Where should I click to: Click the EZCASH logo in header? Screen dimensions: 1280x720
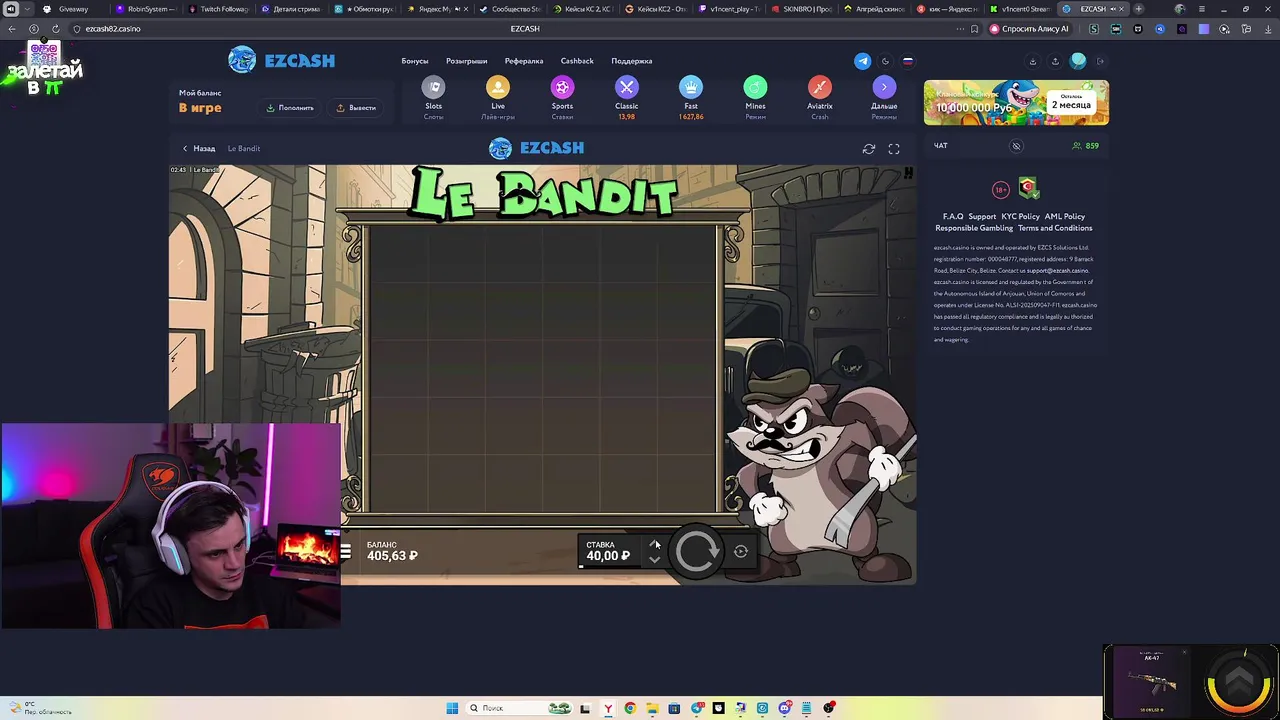[281, 60]
